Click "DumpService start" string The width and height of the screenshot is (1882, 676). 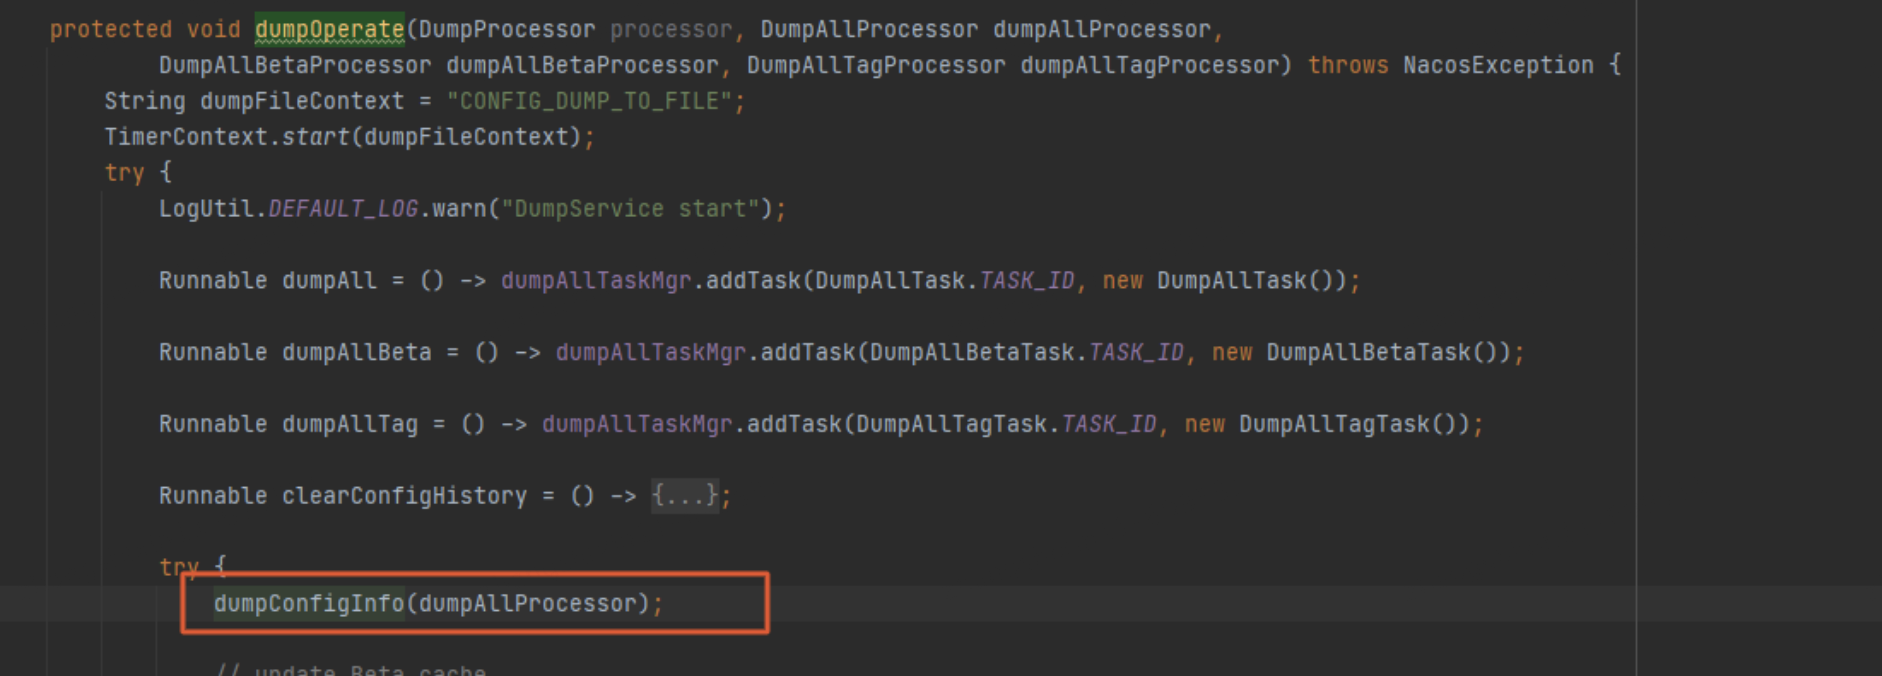[x=630, y=208]
